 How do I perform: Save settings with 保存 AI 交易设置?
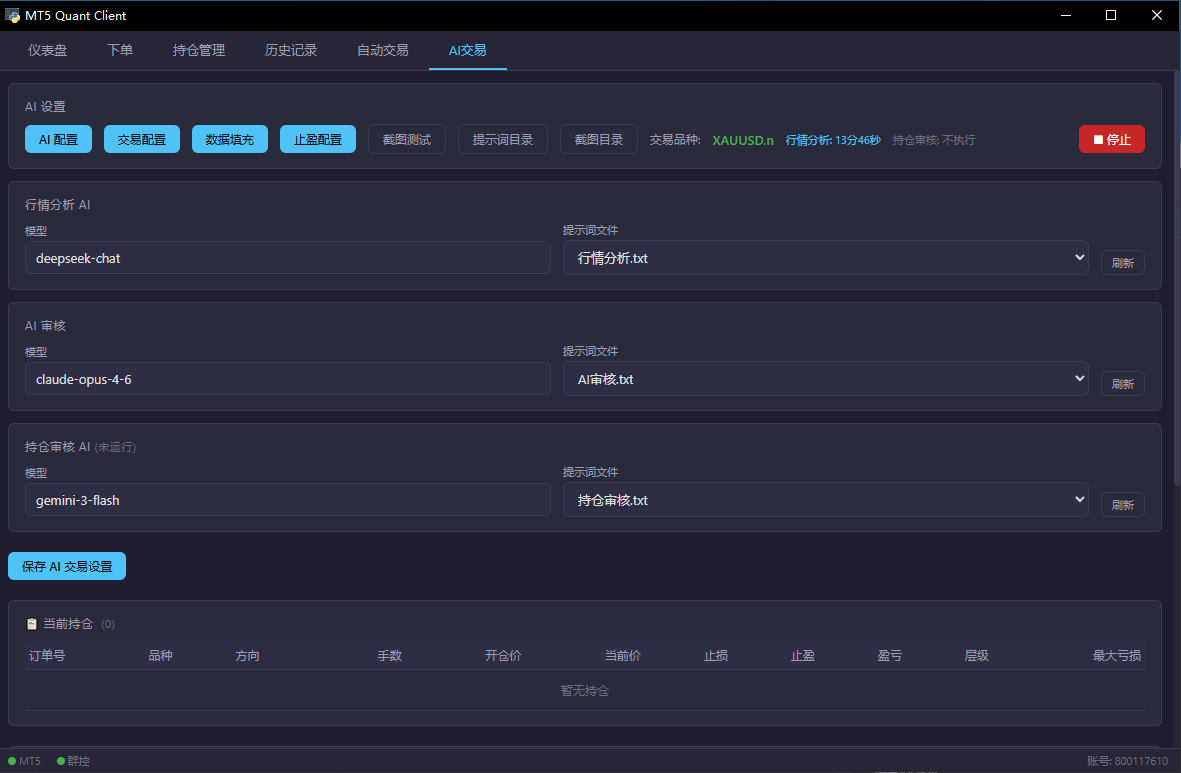pos(67,566)
